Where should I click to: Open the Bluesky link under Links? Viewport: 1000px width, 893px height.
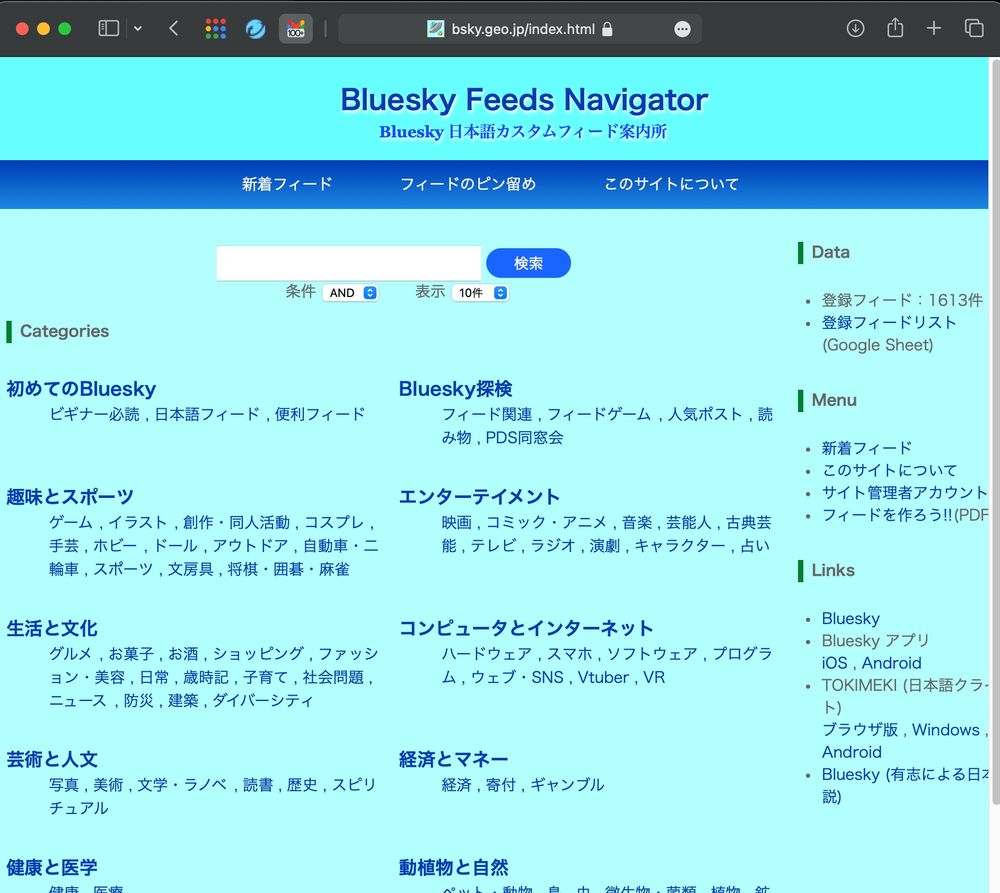click(x=851, y=619)
